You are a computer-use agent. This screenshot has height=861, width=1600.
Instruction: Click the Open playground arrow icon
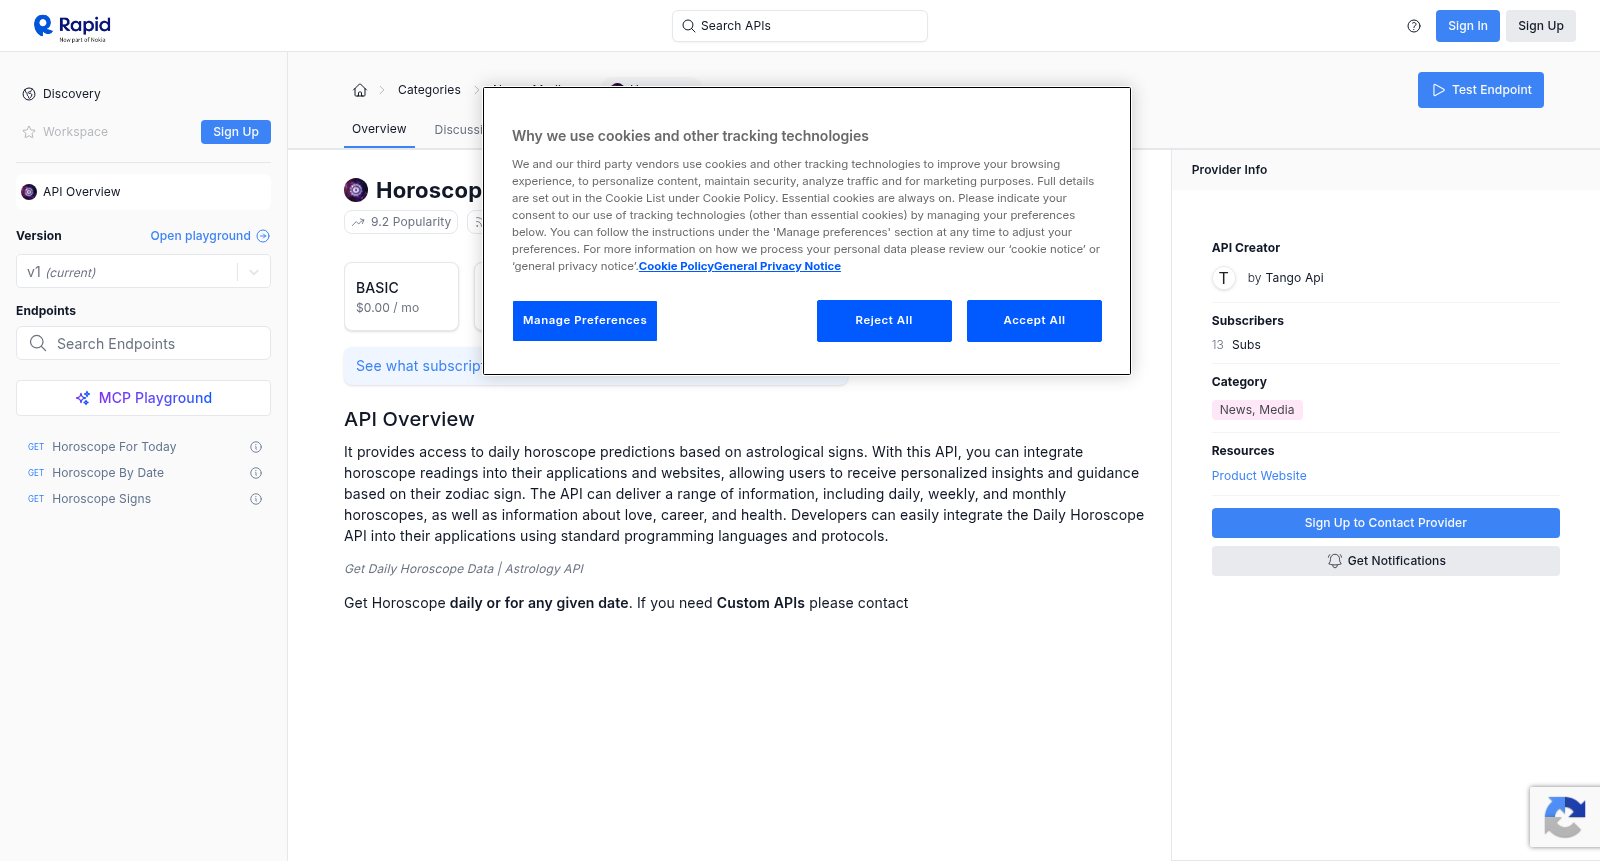pos(263,236)
